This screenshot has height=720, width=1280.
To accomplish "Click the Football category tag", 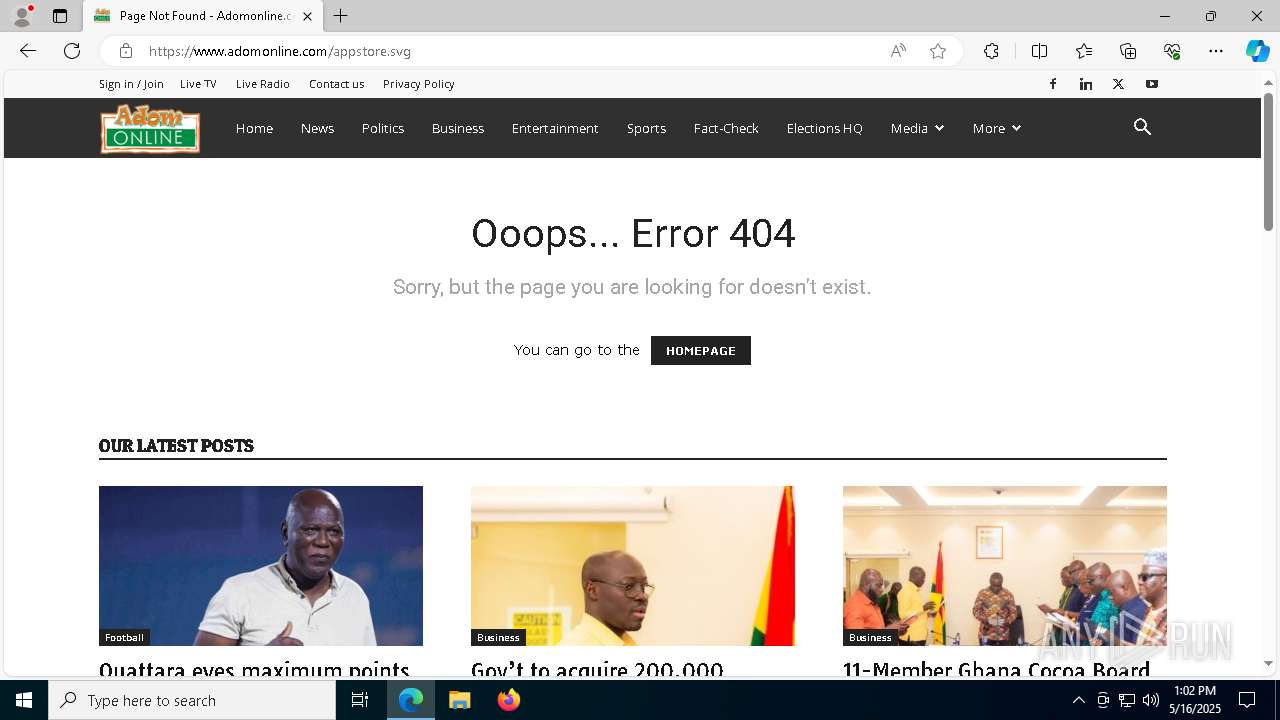I will [x=124, y=637].
